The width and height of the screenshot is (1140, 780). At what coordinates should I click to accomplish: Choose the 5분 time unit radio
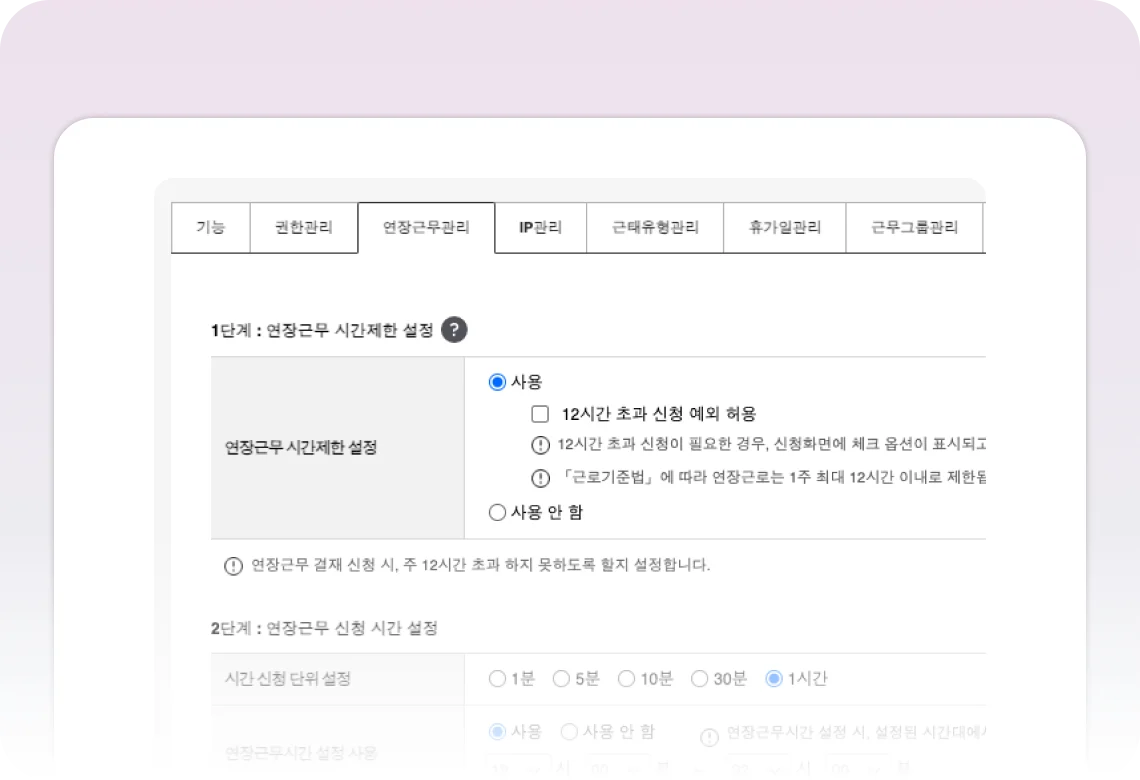point(561,679)
